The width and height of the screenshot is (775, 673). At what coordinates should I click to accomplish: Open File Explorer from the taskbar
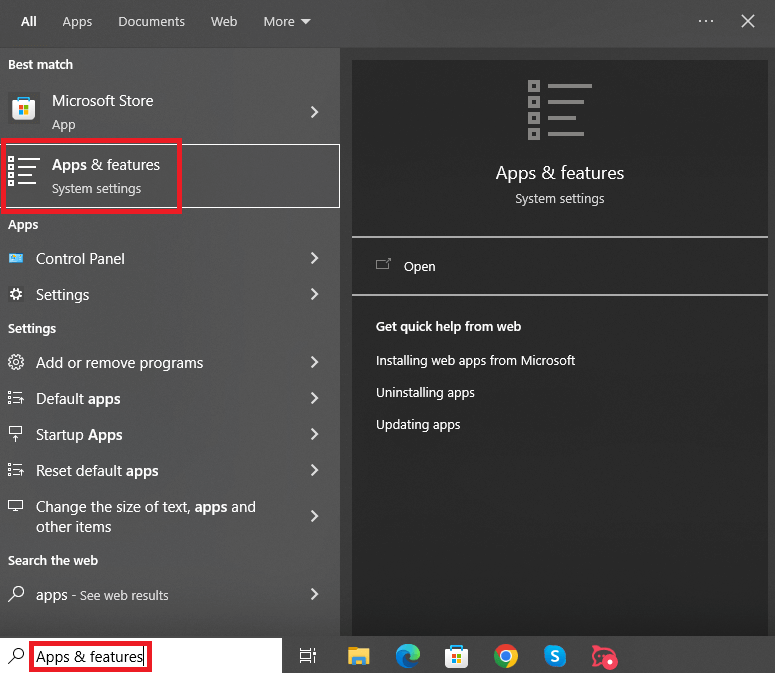359,656
